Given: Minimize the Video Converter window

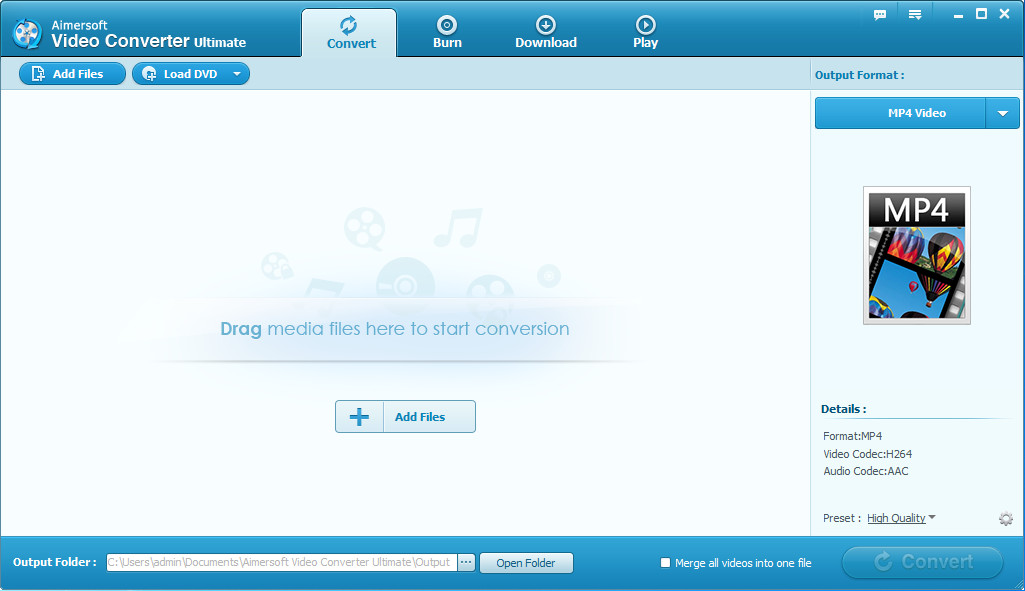Looking at the screenshot, I should pos(958,14).
